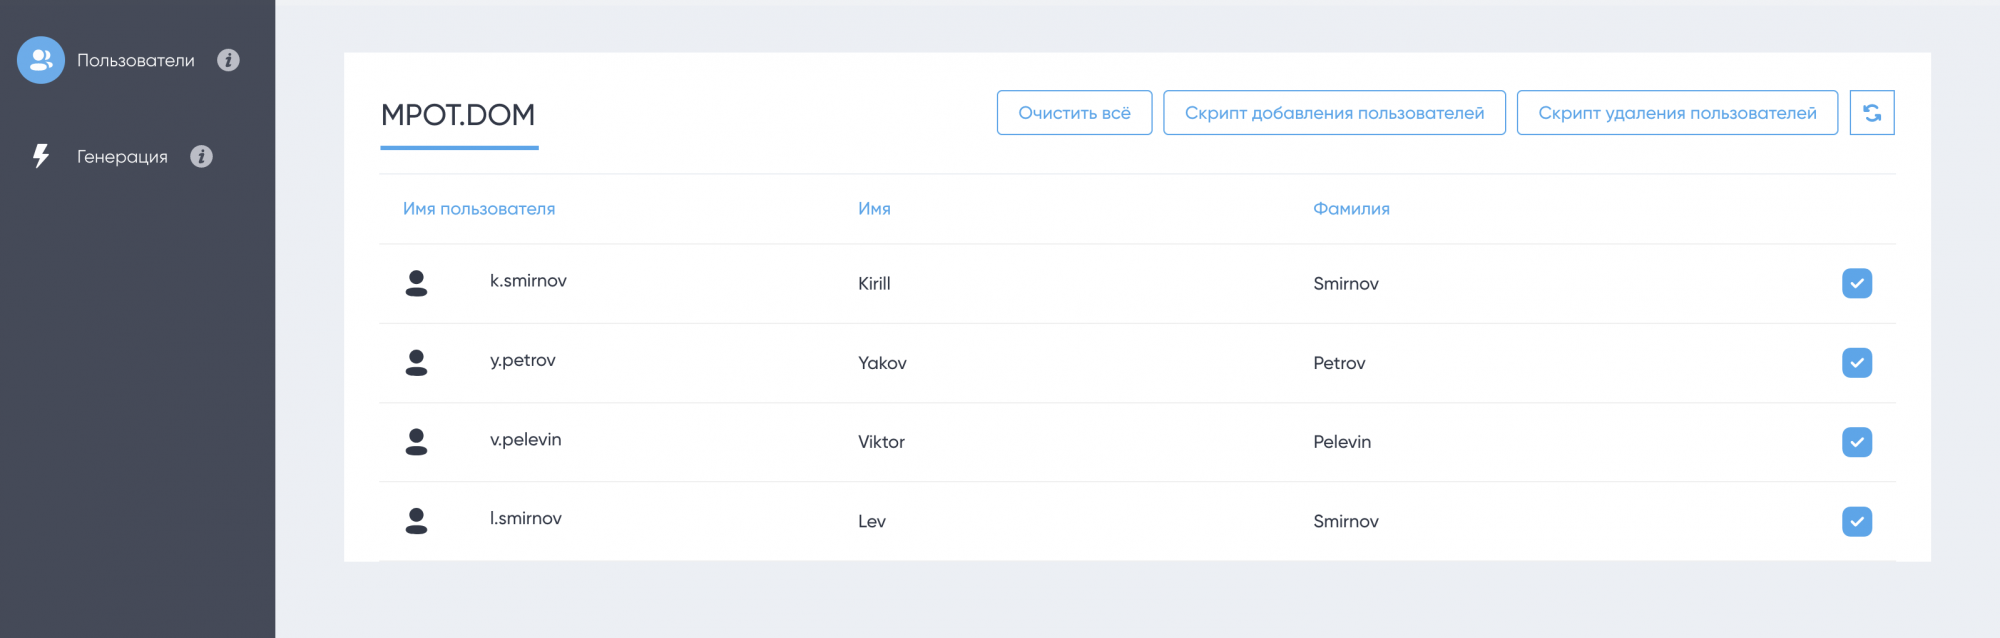
Task: Toggle the checkbox in Yakov Petrov row
Action: click(1856, 362)
